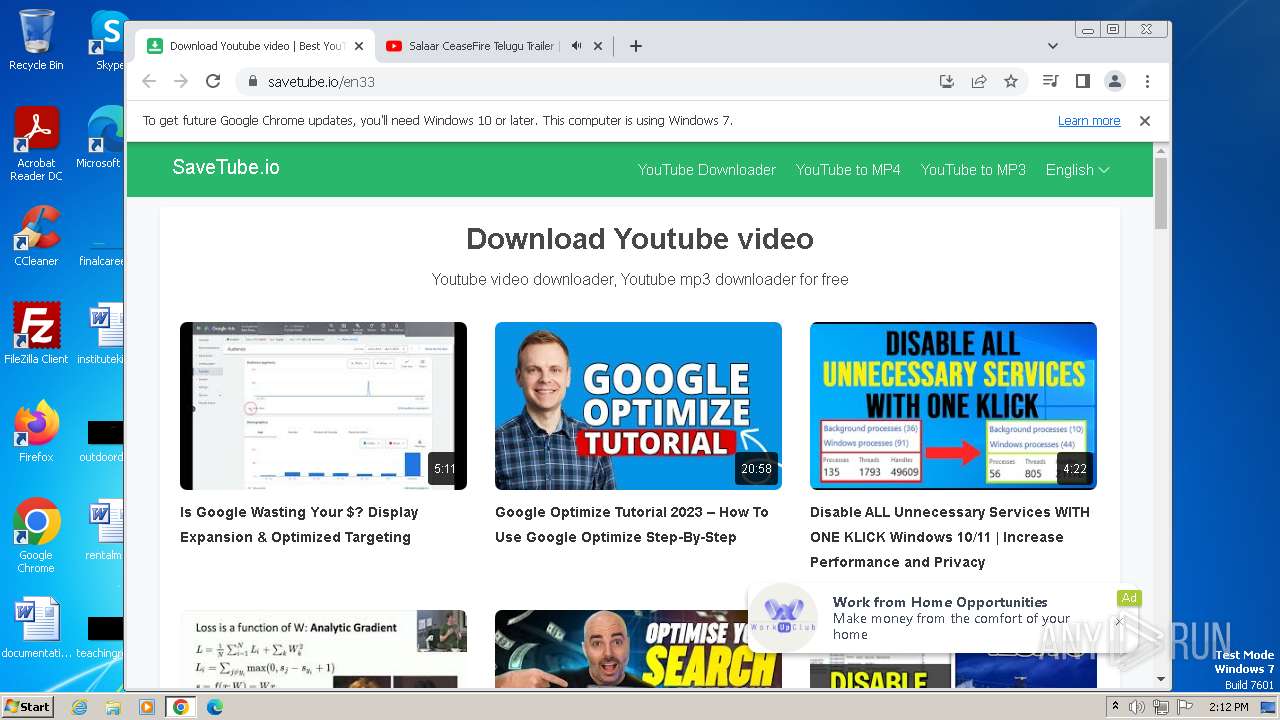Open Google Optimize Tutorial thumbnail
Screen dimensions: 1280x720
[x=638, y=406]
